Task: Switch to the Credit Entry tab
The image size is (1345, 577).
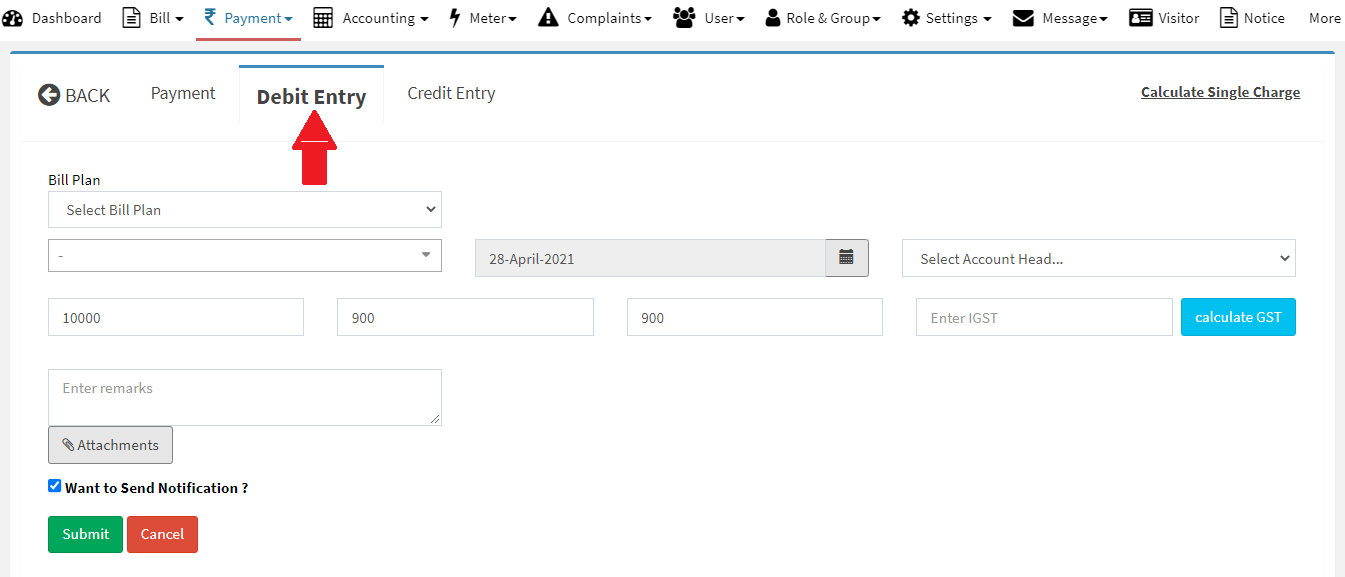Action: click(451, 93)
